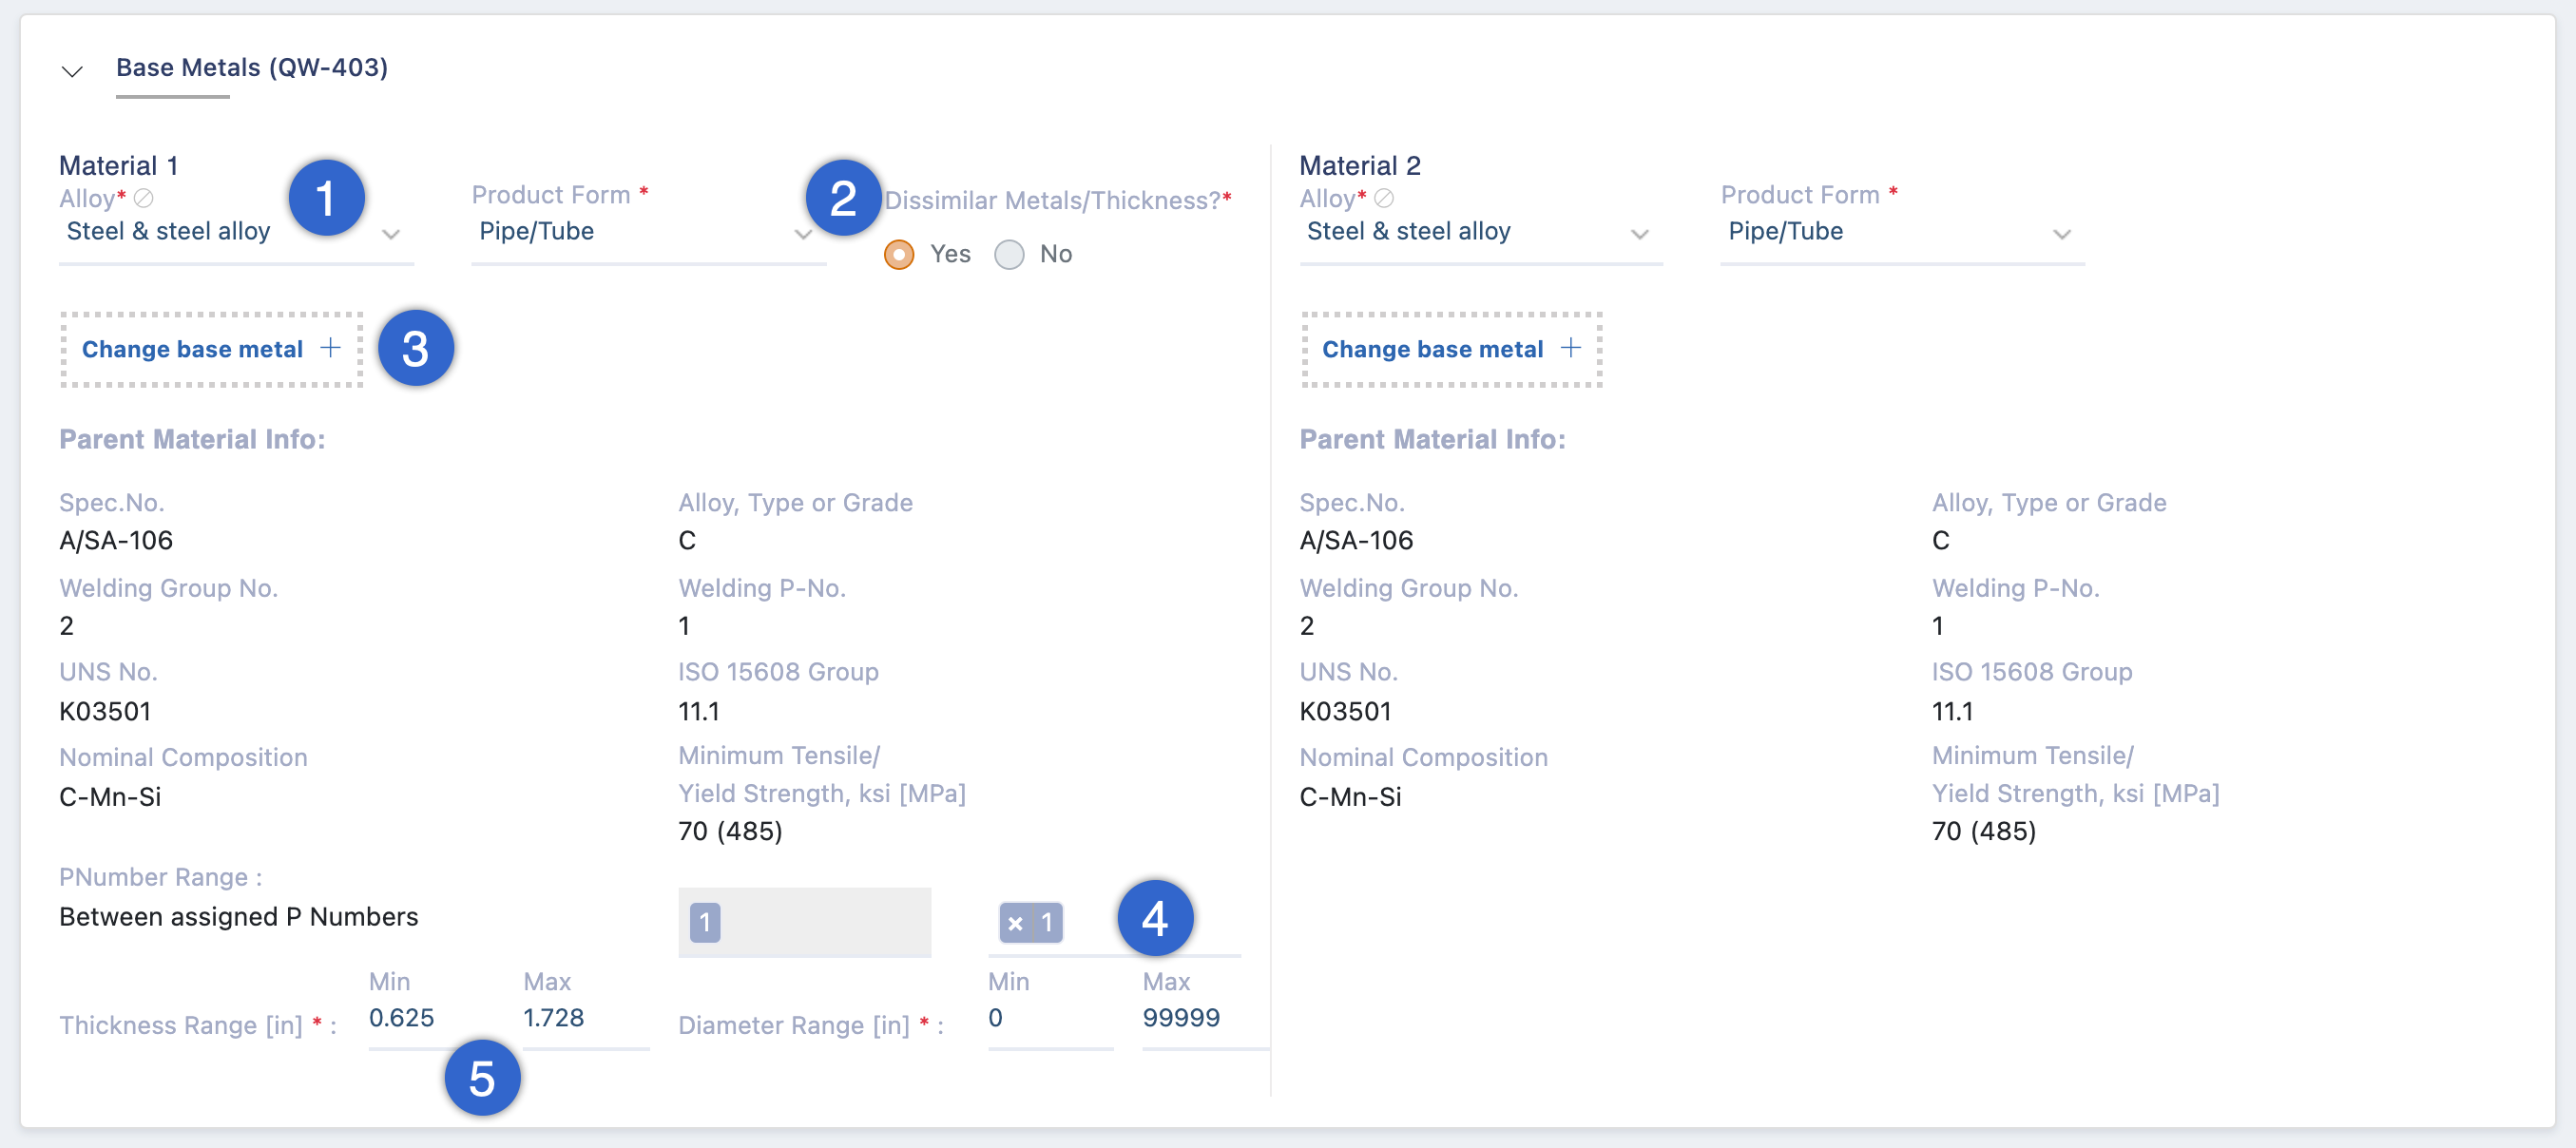Click Material 2 Nominal Composition C-Mn-Si

[1350, 797]
